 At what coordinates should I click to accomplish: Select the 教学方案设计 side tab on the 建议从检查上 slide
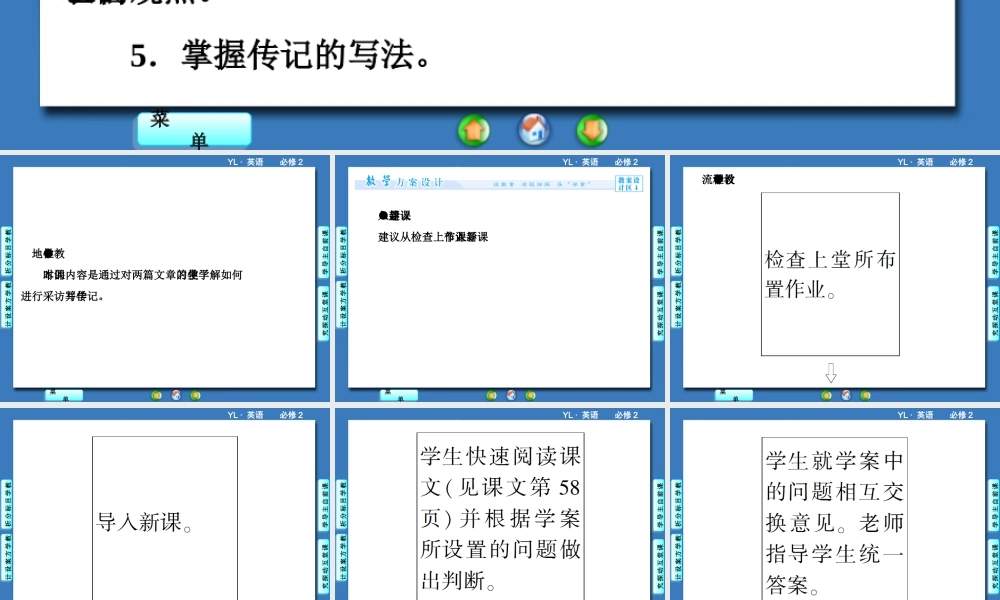coord(342,304)
